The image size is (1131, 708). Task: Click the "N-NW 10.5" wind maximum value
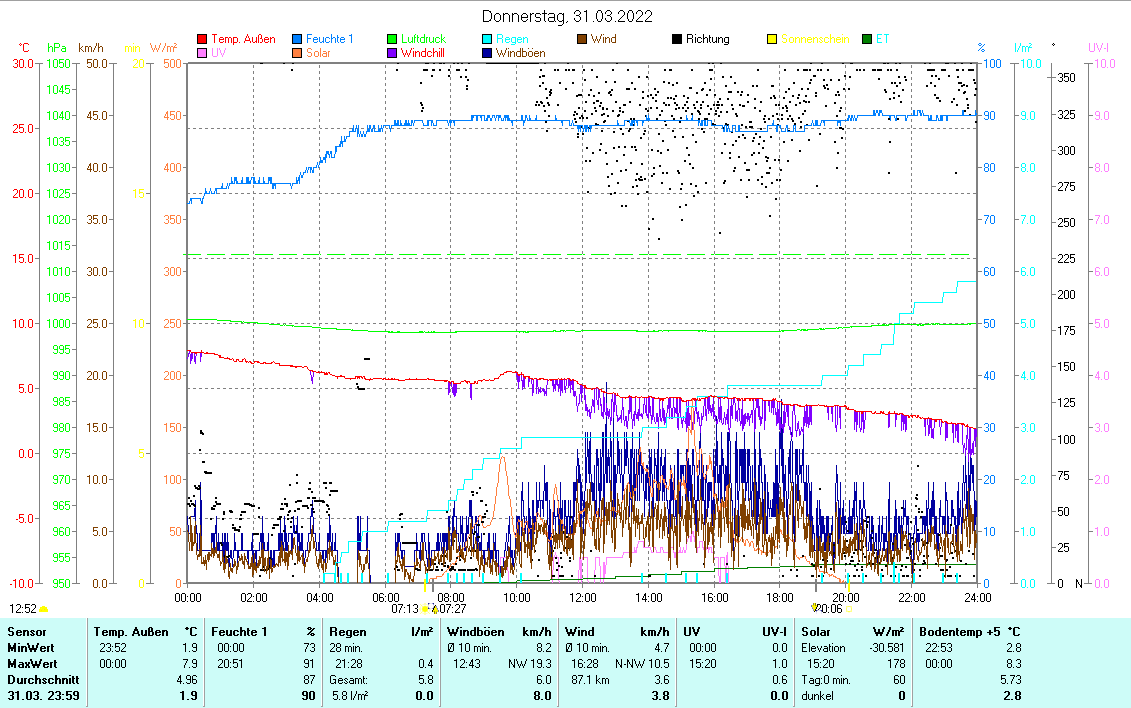point(642,664)
